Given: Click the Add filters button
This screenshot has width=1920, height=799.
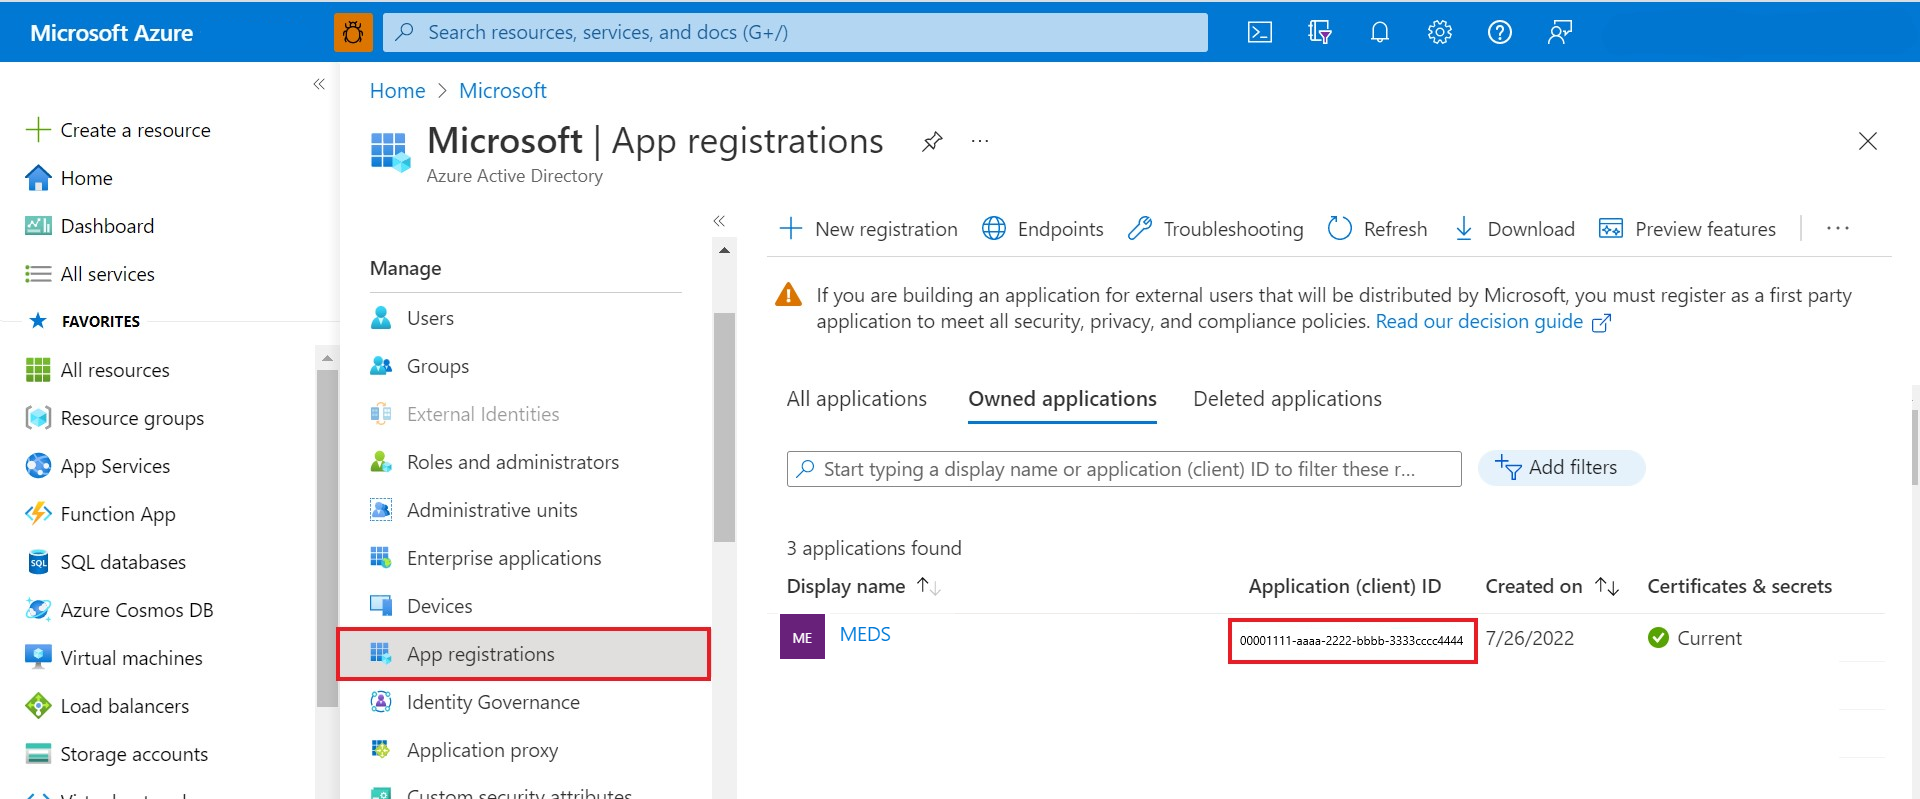Looking at the screenshot, I should click(1560, 468).
